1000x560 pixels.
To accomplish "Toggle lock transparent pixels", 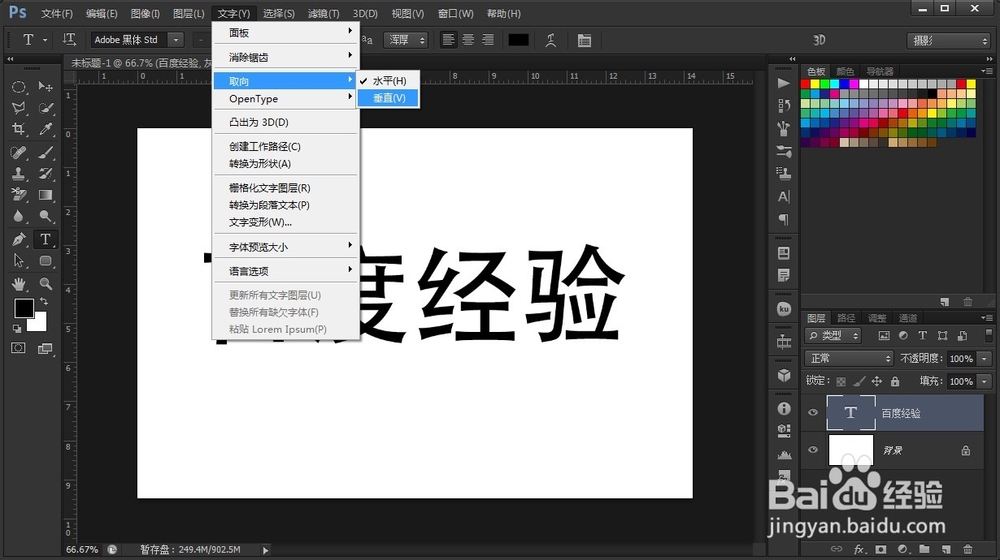I will coord(841,381).
